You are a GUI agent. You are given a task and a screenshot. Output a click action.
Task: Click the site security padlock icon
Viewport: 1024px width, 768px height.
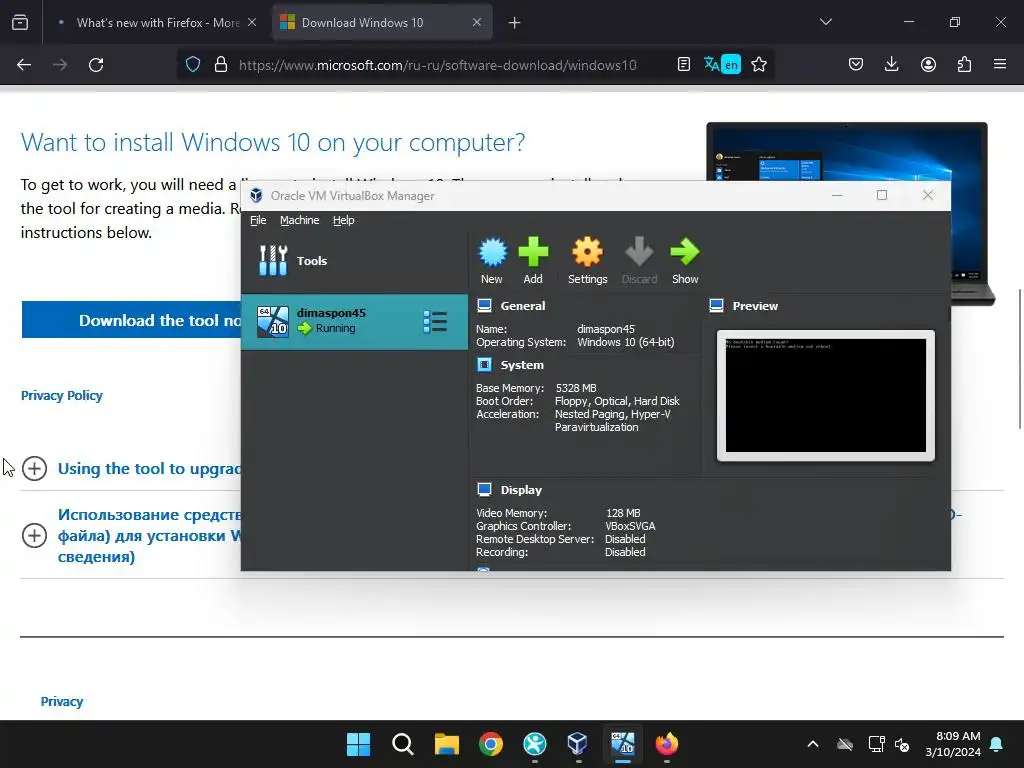(x=221, y=65)
